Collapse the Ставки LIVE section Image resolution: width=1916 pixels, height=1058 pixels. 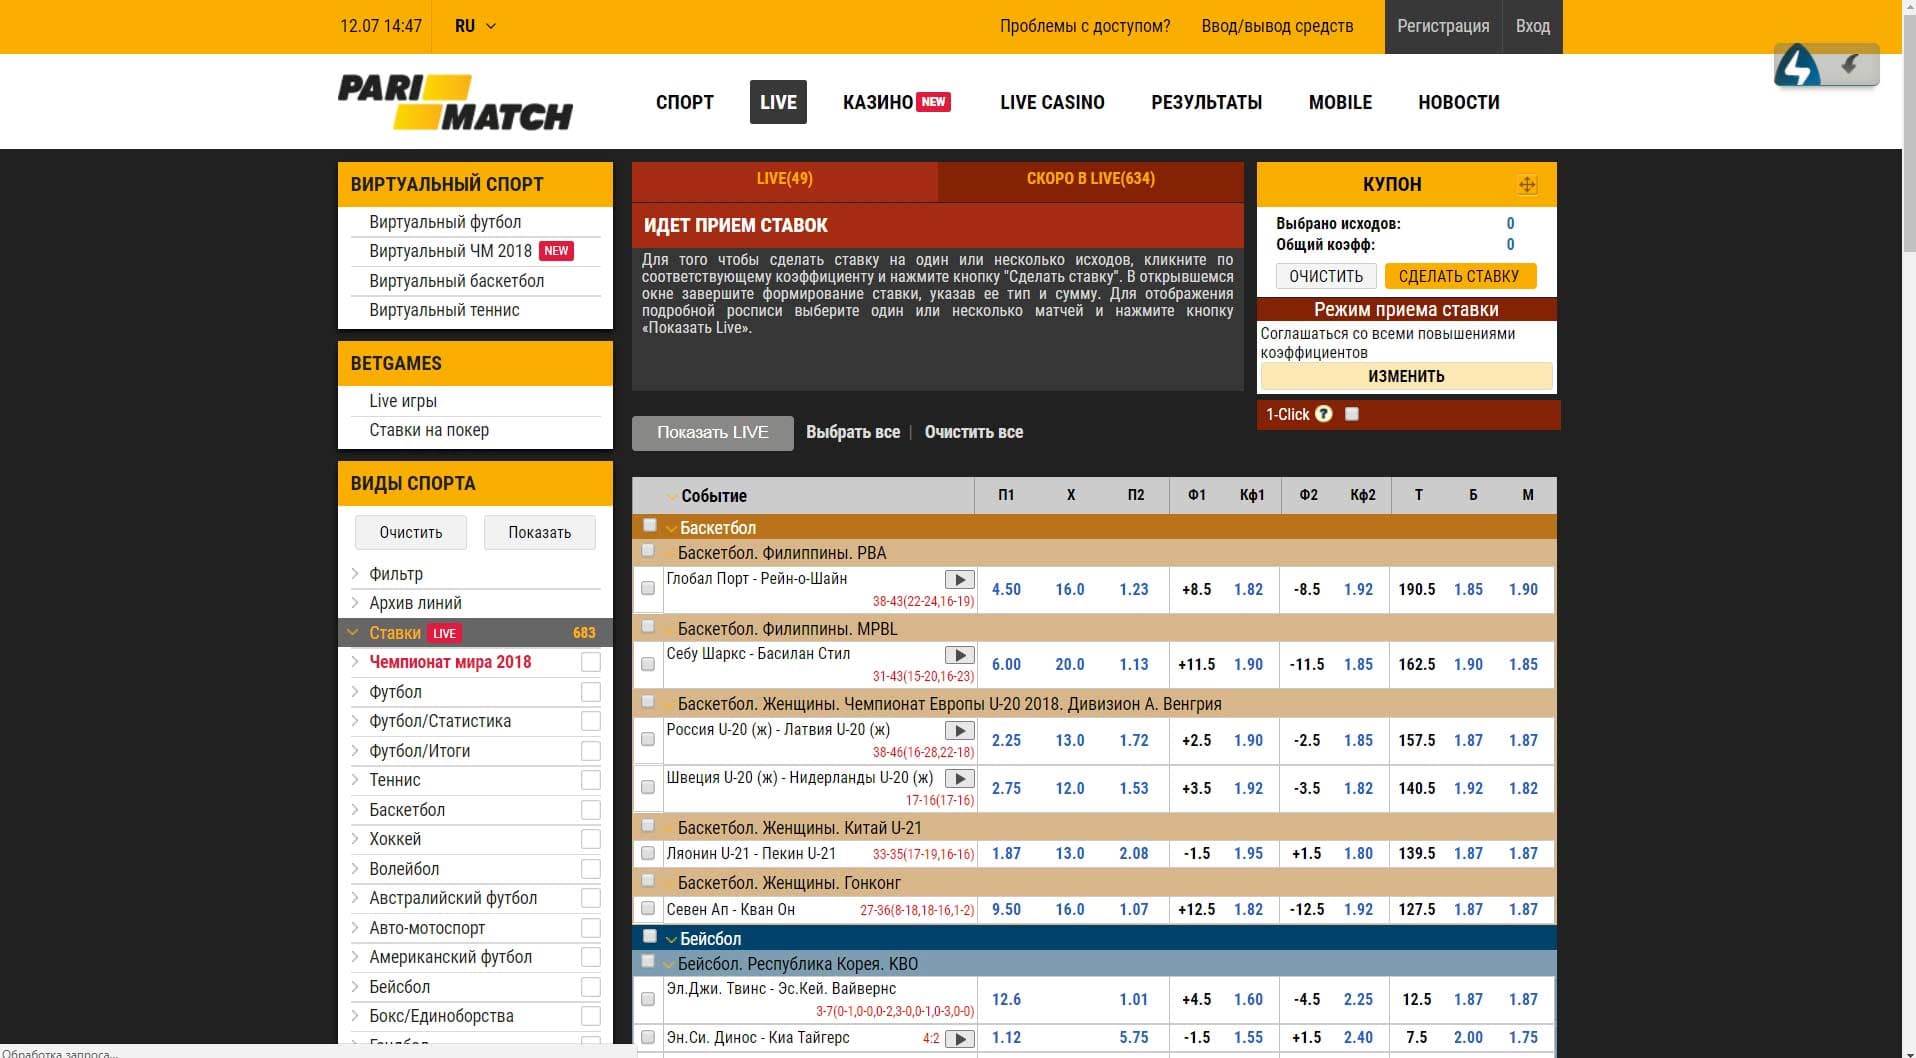click(x=353, y=633)
